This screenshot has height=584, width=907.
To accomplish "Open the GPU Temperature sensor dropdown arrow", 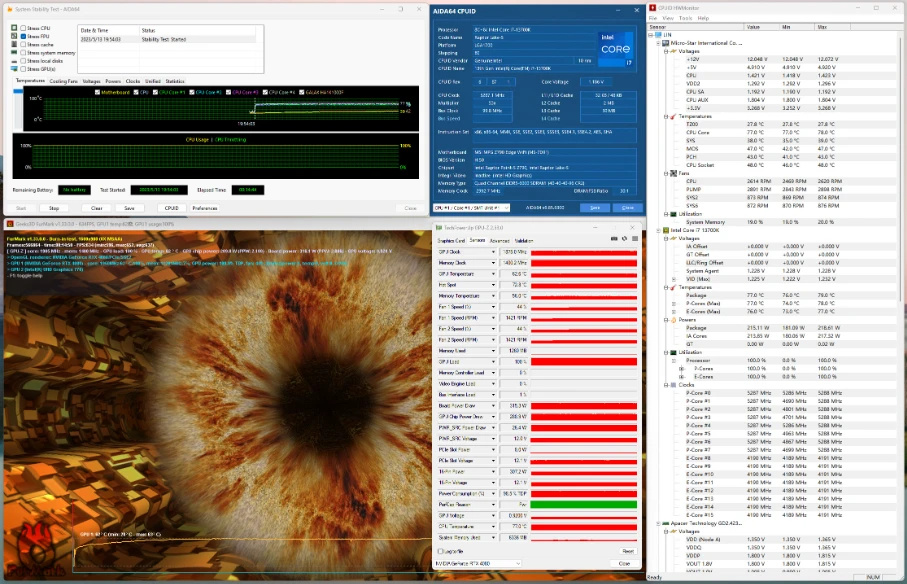I will point(493,274).
